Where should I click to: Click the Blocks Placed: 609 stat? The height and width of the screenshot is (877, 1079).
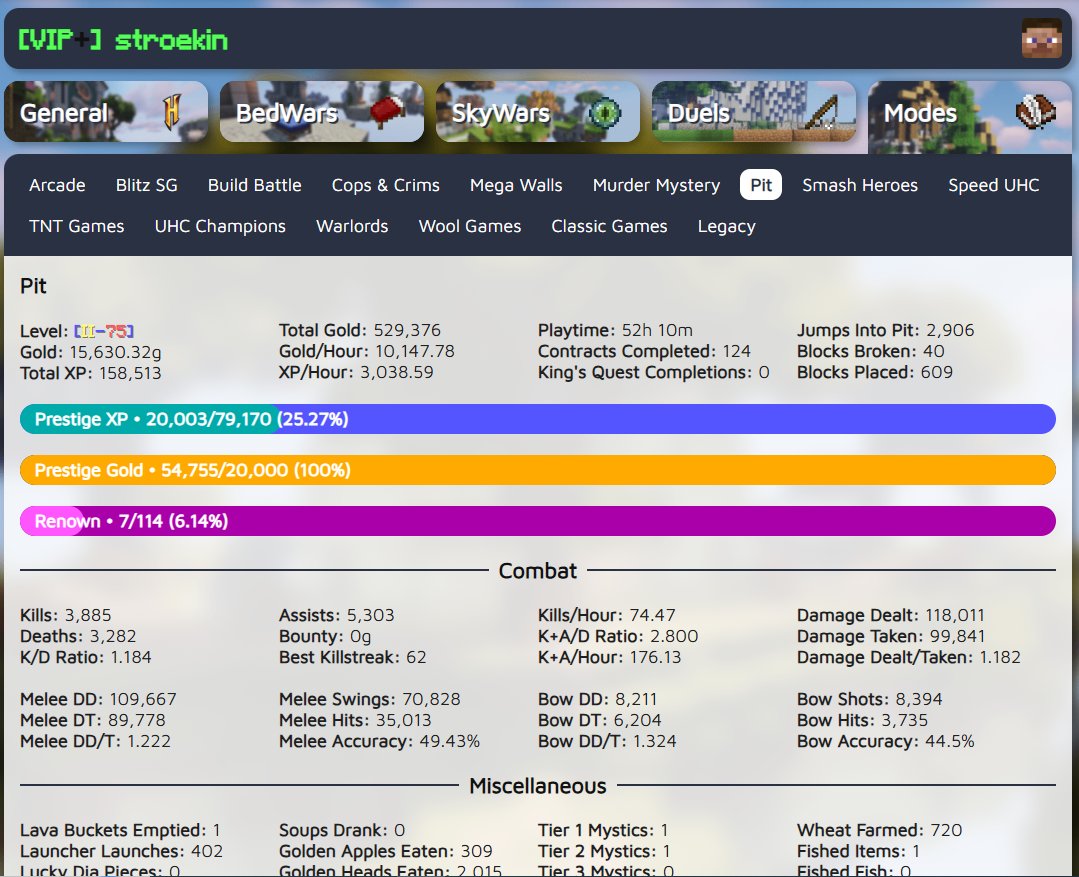(875, 372)
